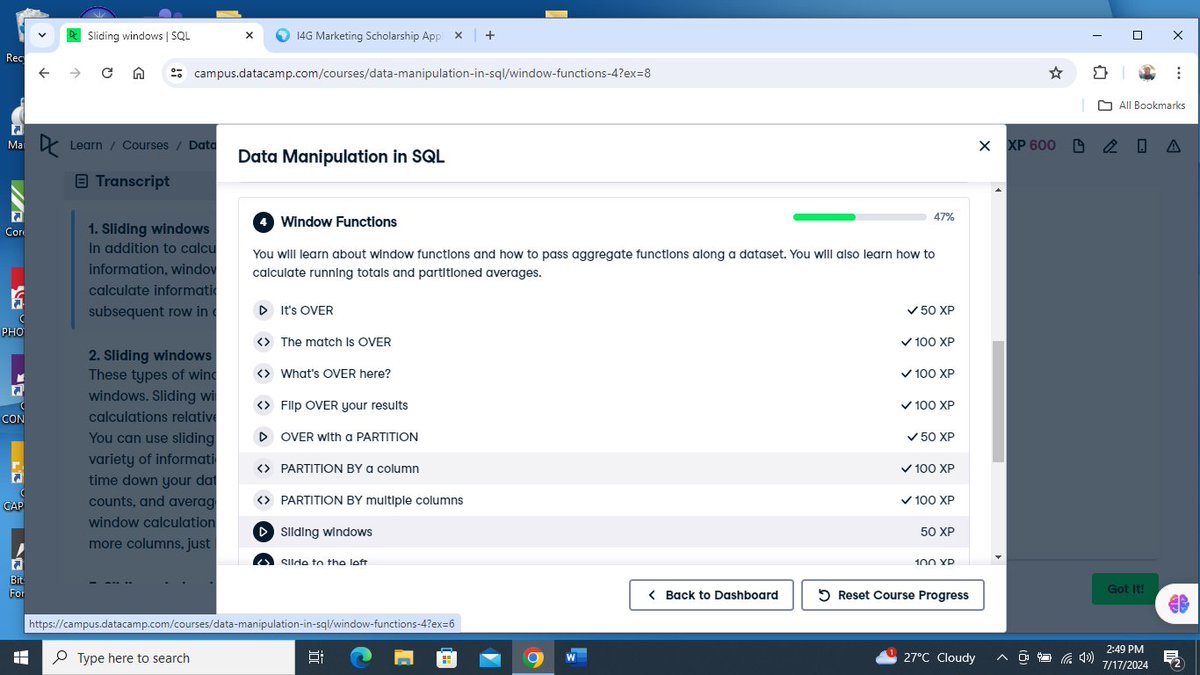Screen dimensions: 1200x675
Task: Open Windows Start menu
Action: coord(20,657)
